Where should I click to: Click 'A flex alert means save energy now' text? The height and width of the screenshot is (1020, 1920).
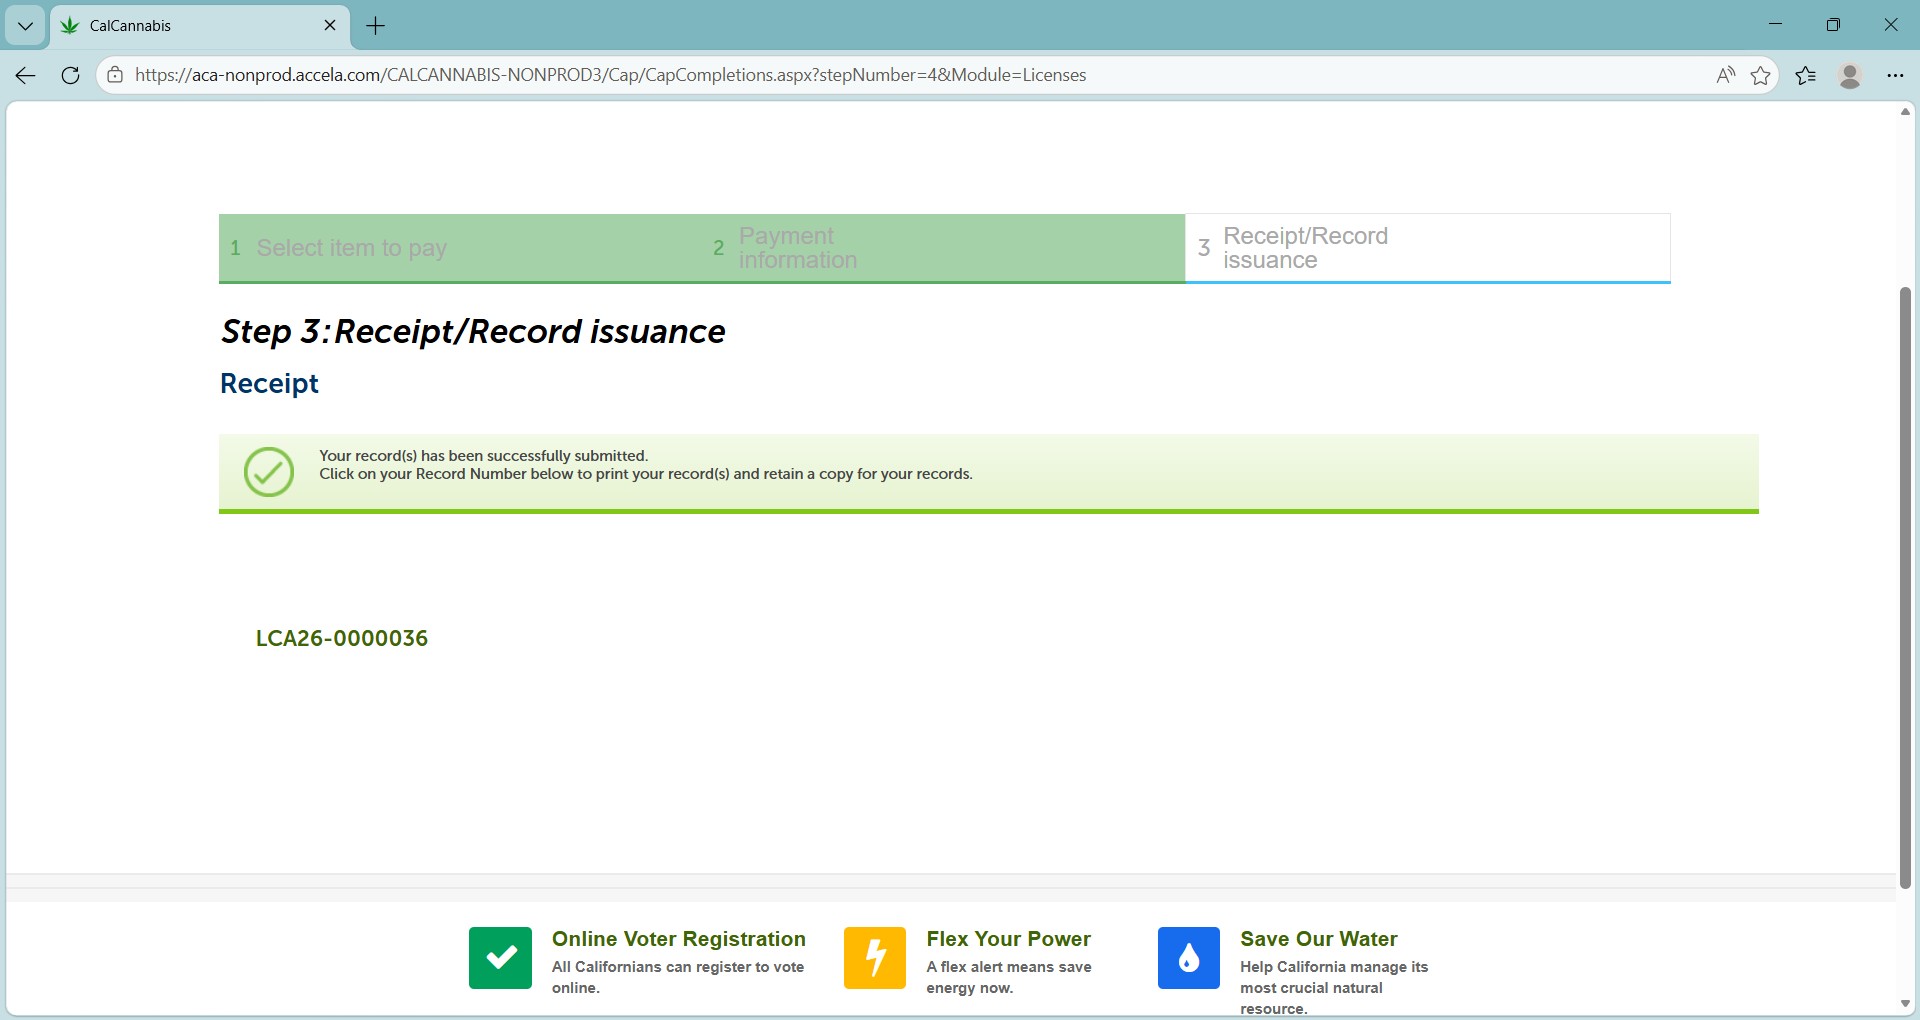(x=1008, y=977)
